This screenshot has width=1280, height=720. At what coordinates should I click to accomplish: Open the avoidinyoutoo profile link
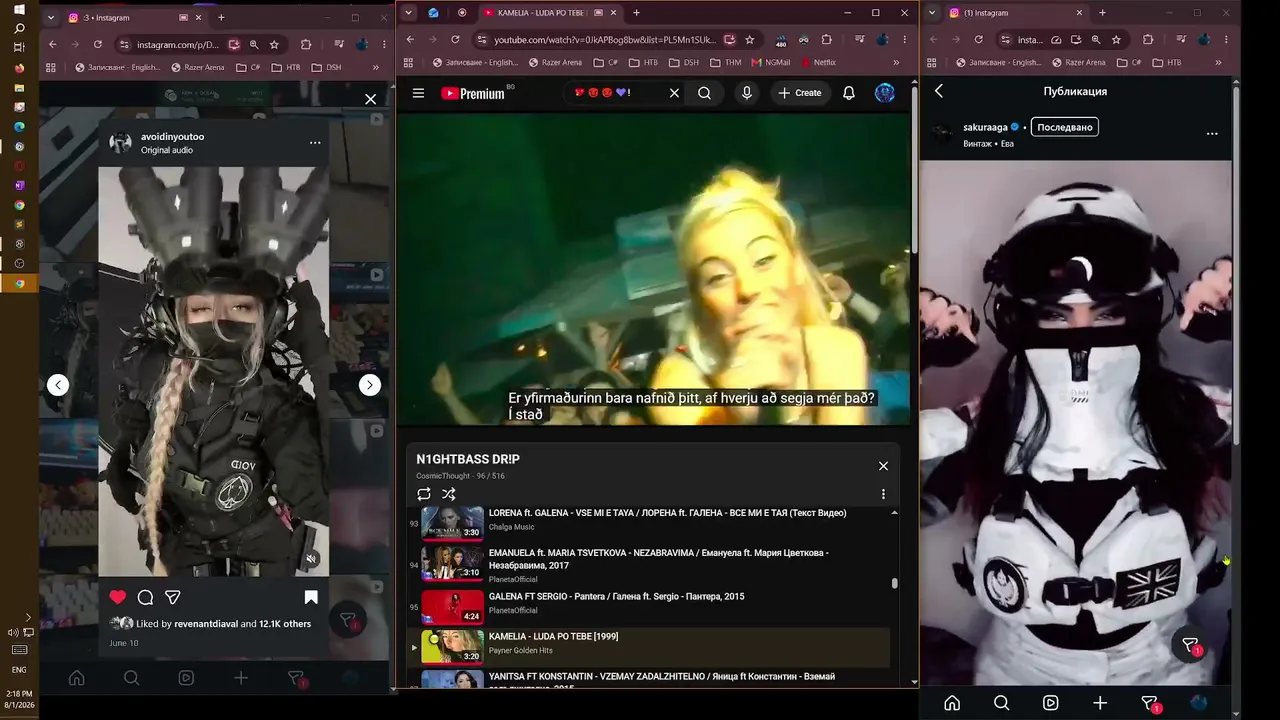172,136
